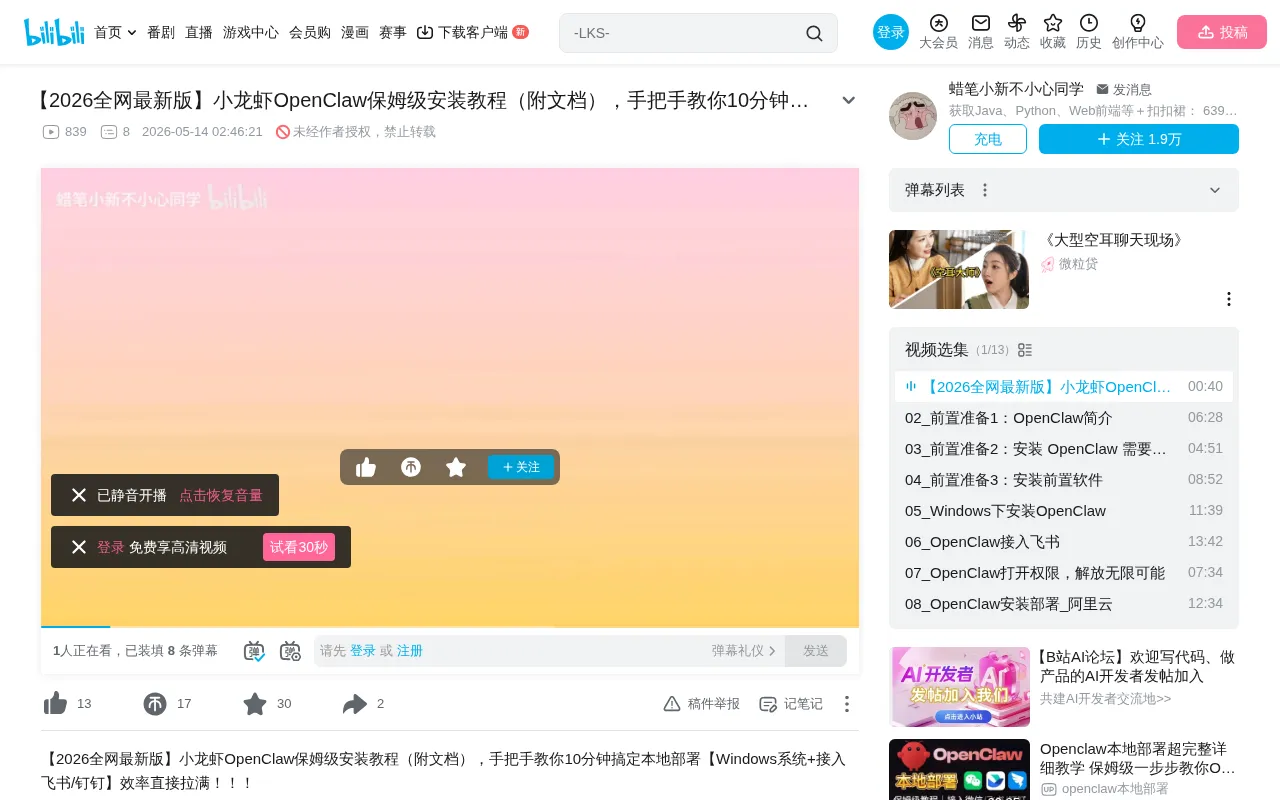Click the star icon in the player overlay
Screen dimensions: 1280x800
click(x=456, y=467)
